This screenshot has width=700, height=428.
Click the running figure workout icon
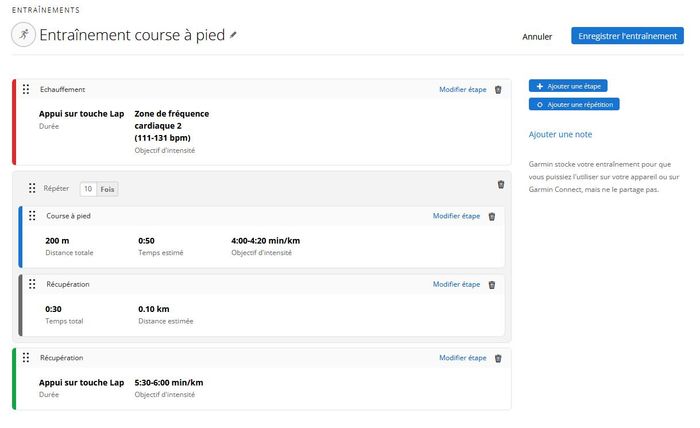click(x=22, y=35)
